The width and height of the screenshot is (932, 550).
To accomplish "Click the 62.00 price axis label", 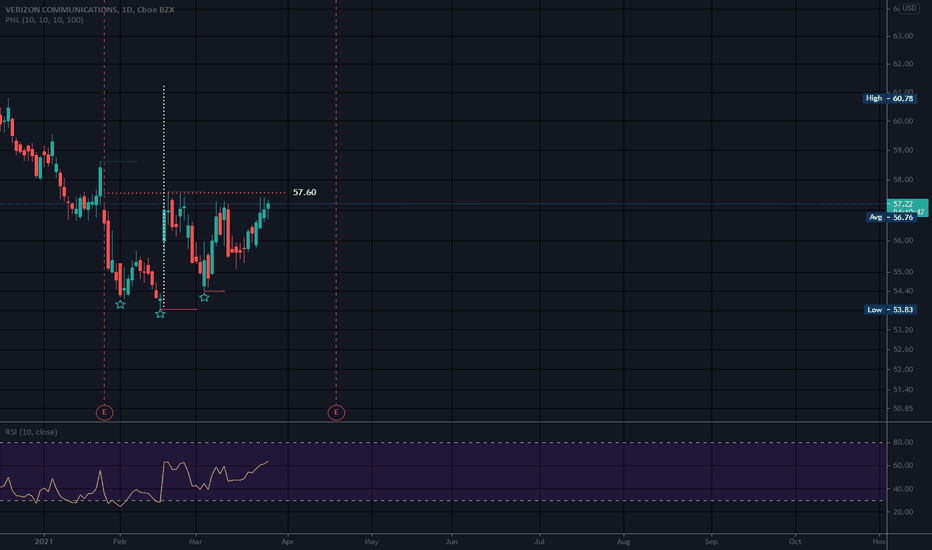I will pyautogui.click(x=903, y=64).
